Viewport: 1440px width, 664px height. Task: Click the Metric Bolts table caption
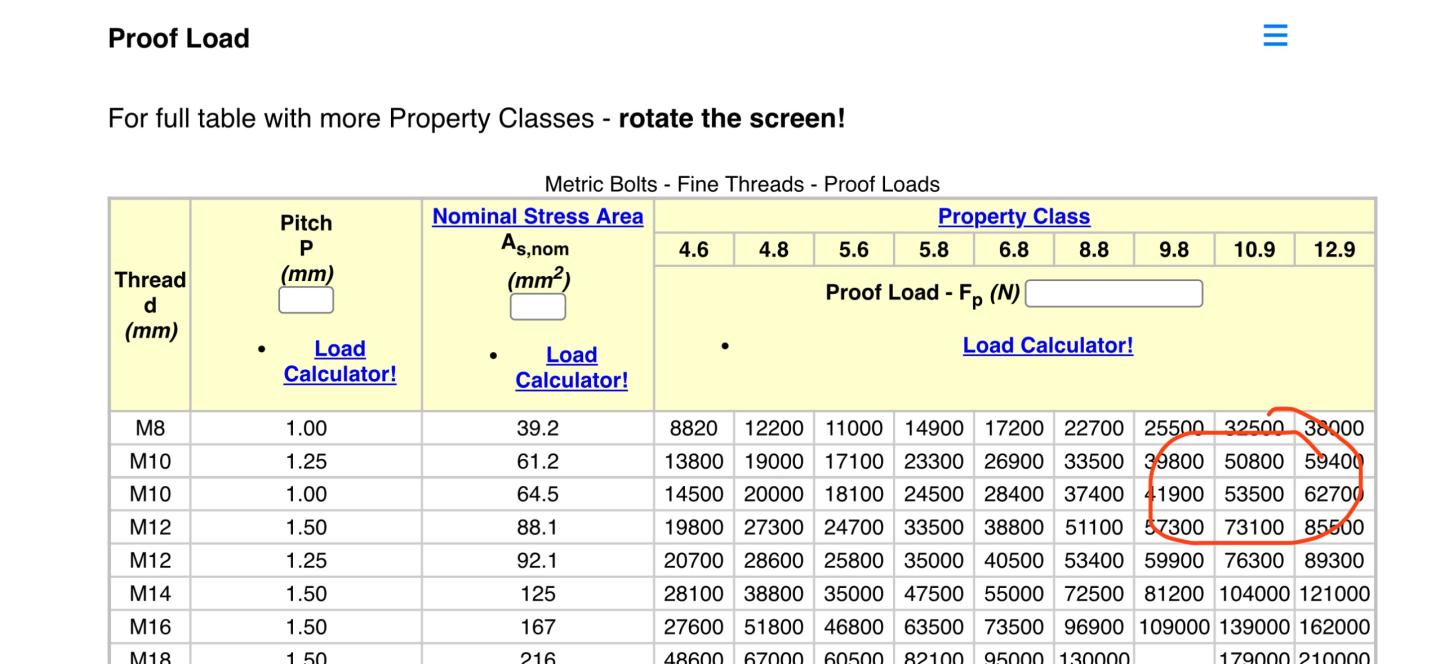click(x=742, y=184)
